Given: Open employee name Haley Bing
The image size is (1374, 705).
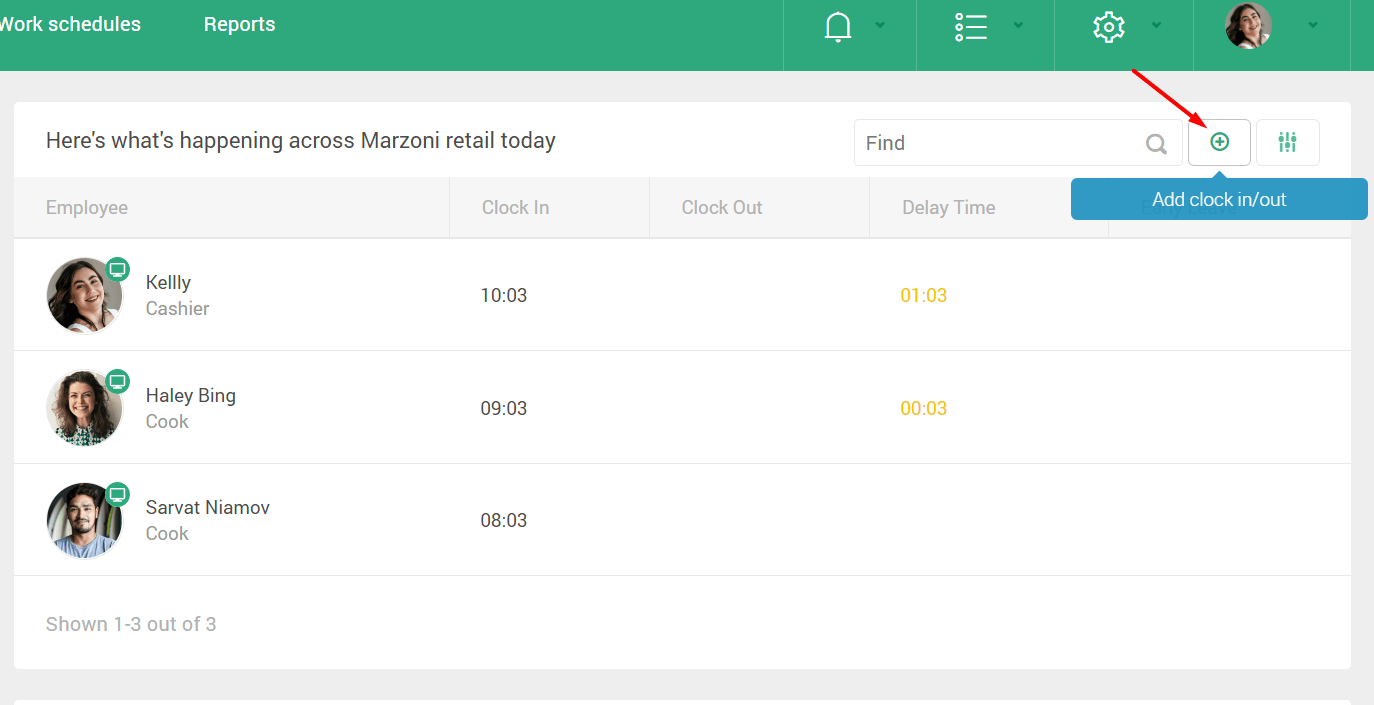Looking at the screenshot, I should coord(191,395).
